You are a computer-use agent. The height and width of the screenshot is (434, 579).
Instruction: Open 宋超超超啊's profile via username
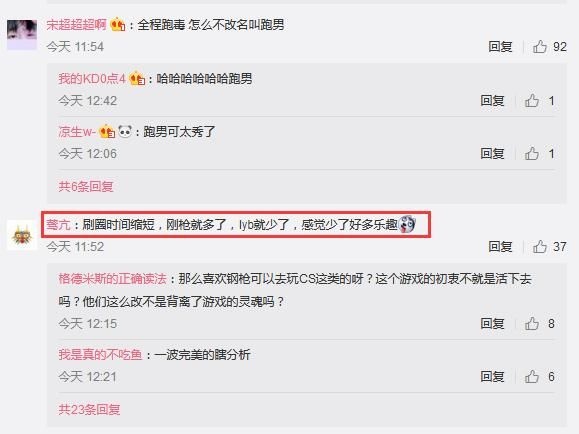[76, 25]
